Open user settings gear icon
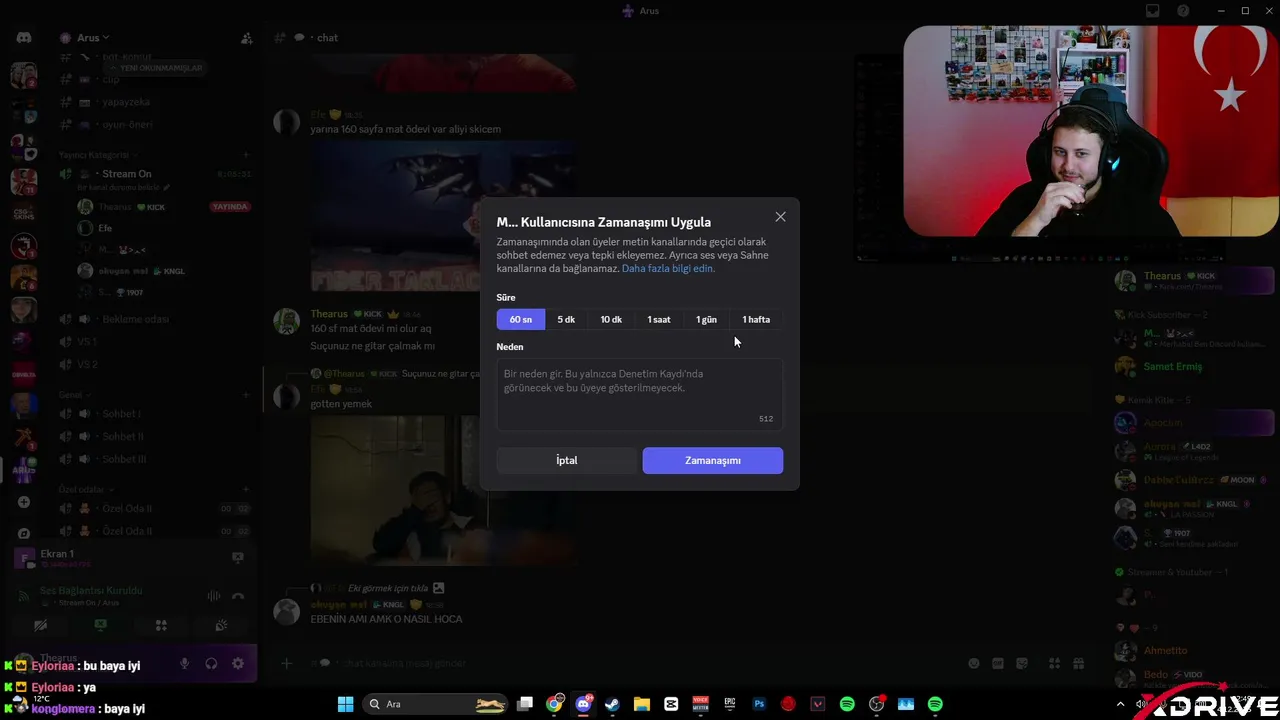The width and height of the screenshot is (1280, 720). pyautogui.click(x=238, y=664)
